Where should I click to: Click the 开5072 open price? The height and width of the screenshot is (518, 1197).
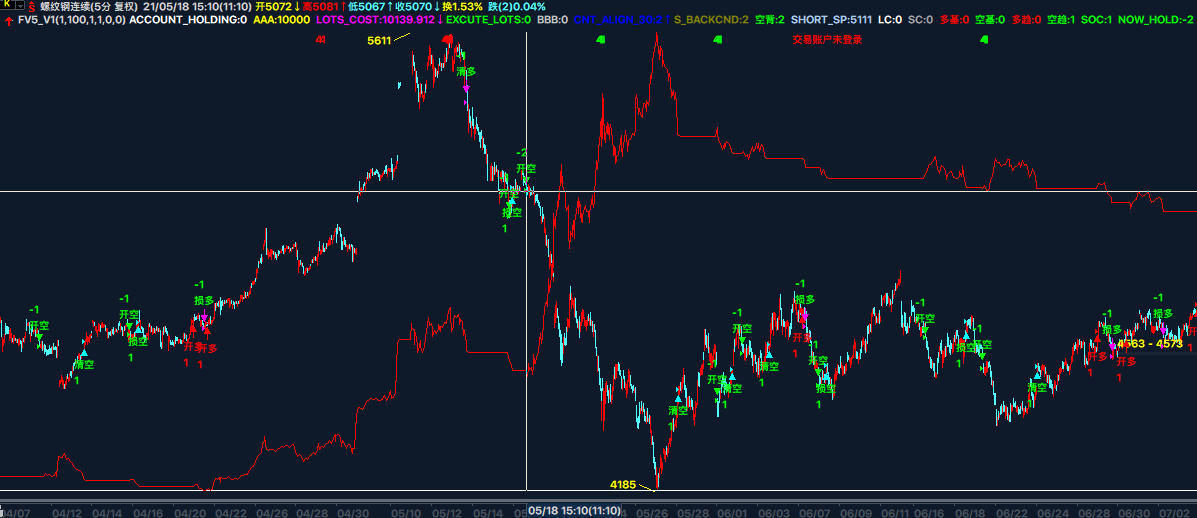point(273,7)
